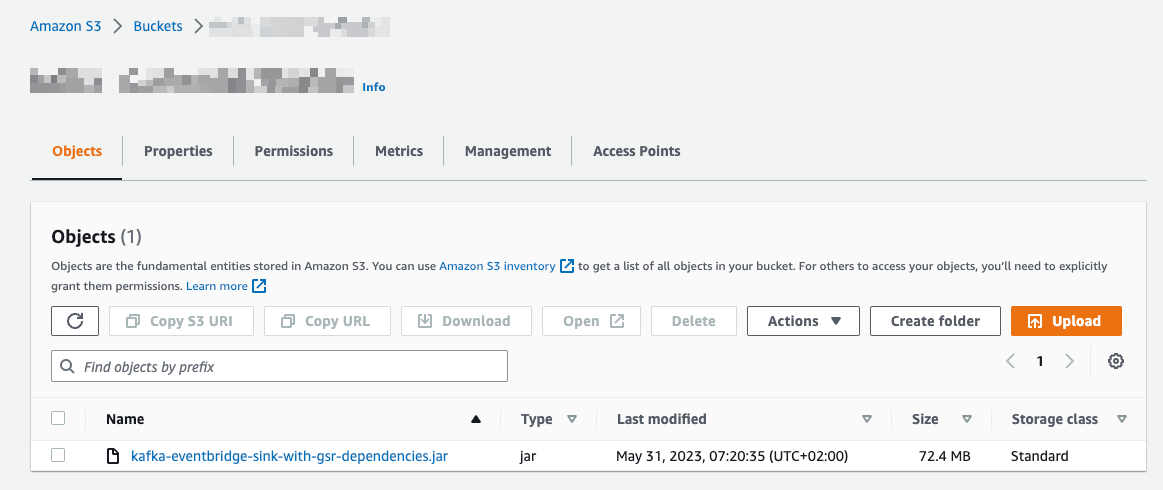Sort by Name ascending arrow

click(x=476, y=419)
